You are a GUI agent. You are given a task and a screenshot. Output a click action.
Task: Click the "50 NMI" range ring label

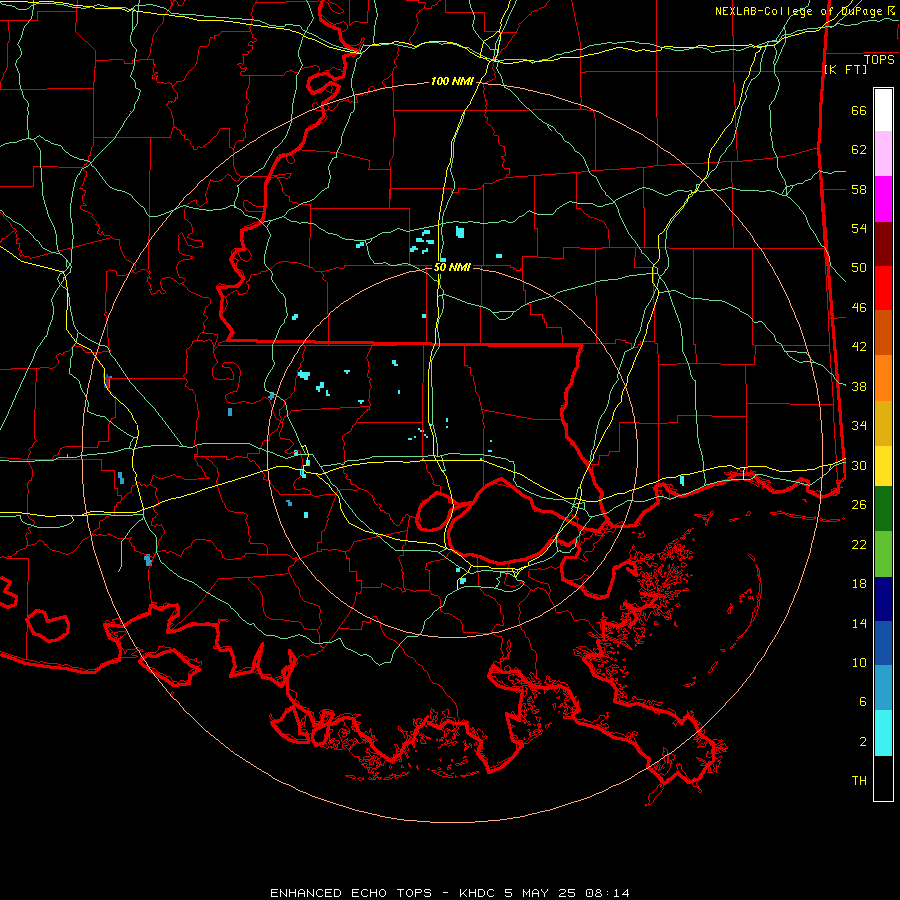click(x=452, y=267)
